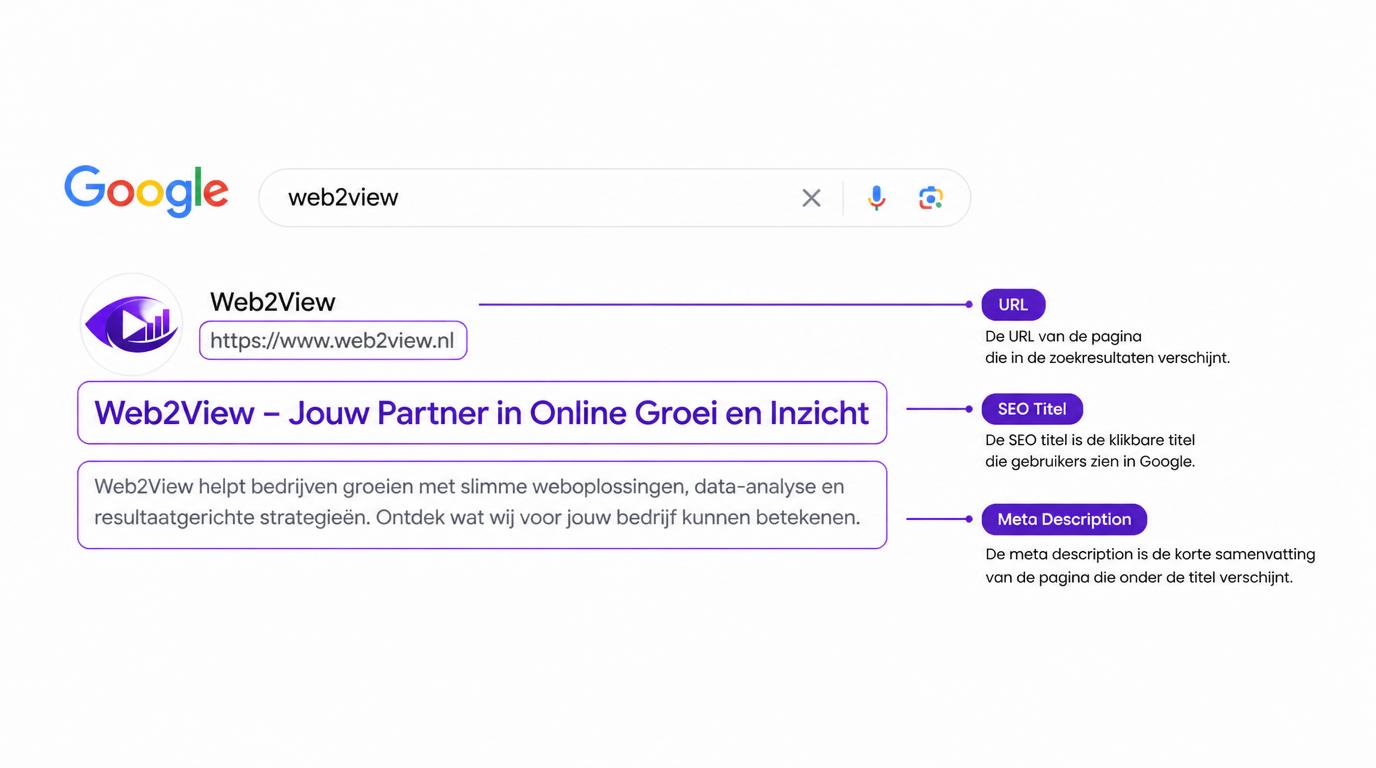Click text 'De URL van de pagina'

click(1063, 336)
